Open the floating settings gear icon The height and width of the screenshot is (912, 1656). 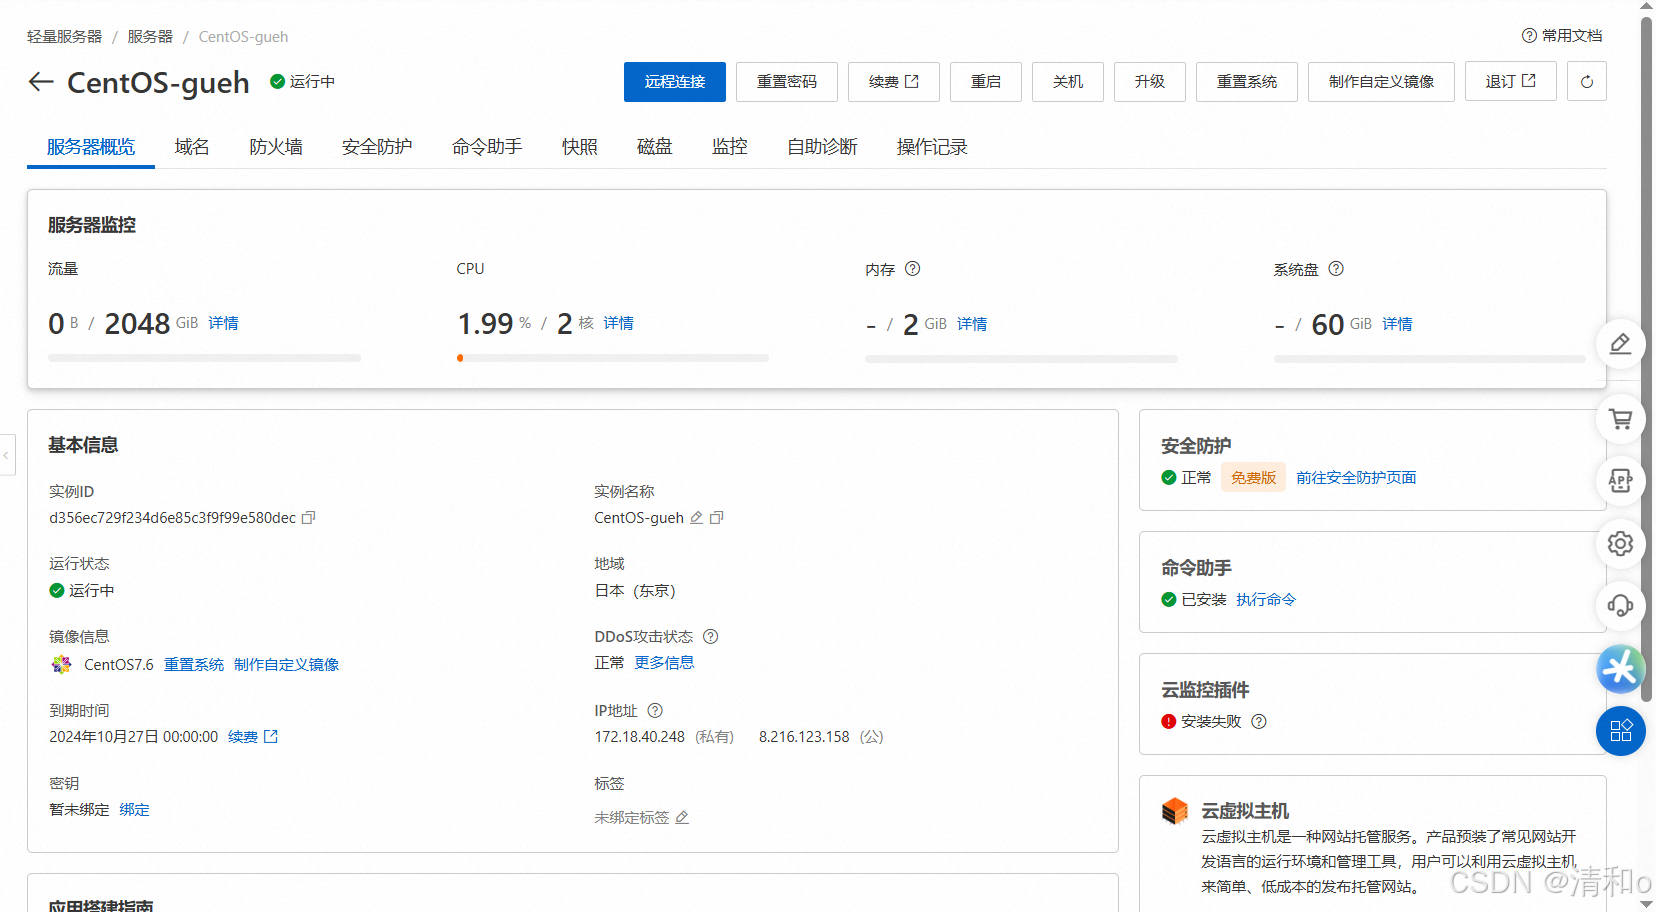[x=1621, y=544]
